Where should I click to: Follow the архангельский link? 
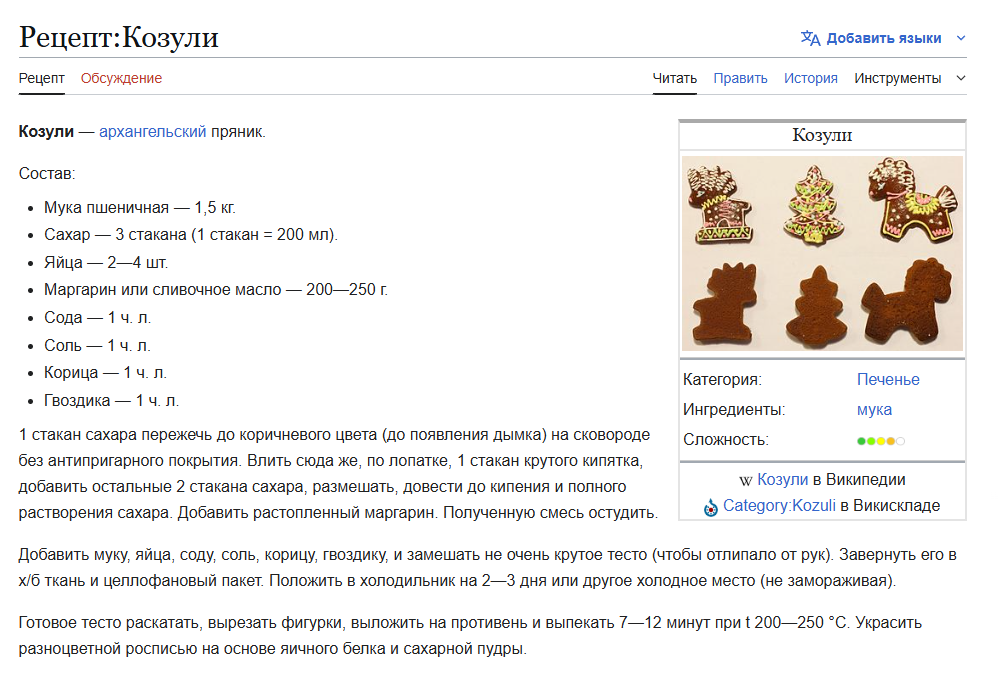152,132
